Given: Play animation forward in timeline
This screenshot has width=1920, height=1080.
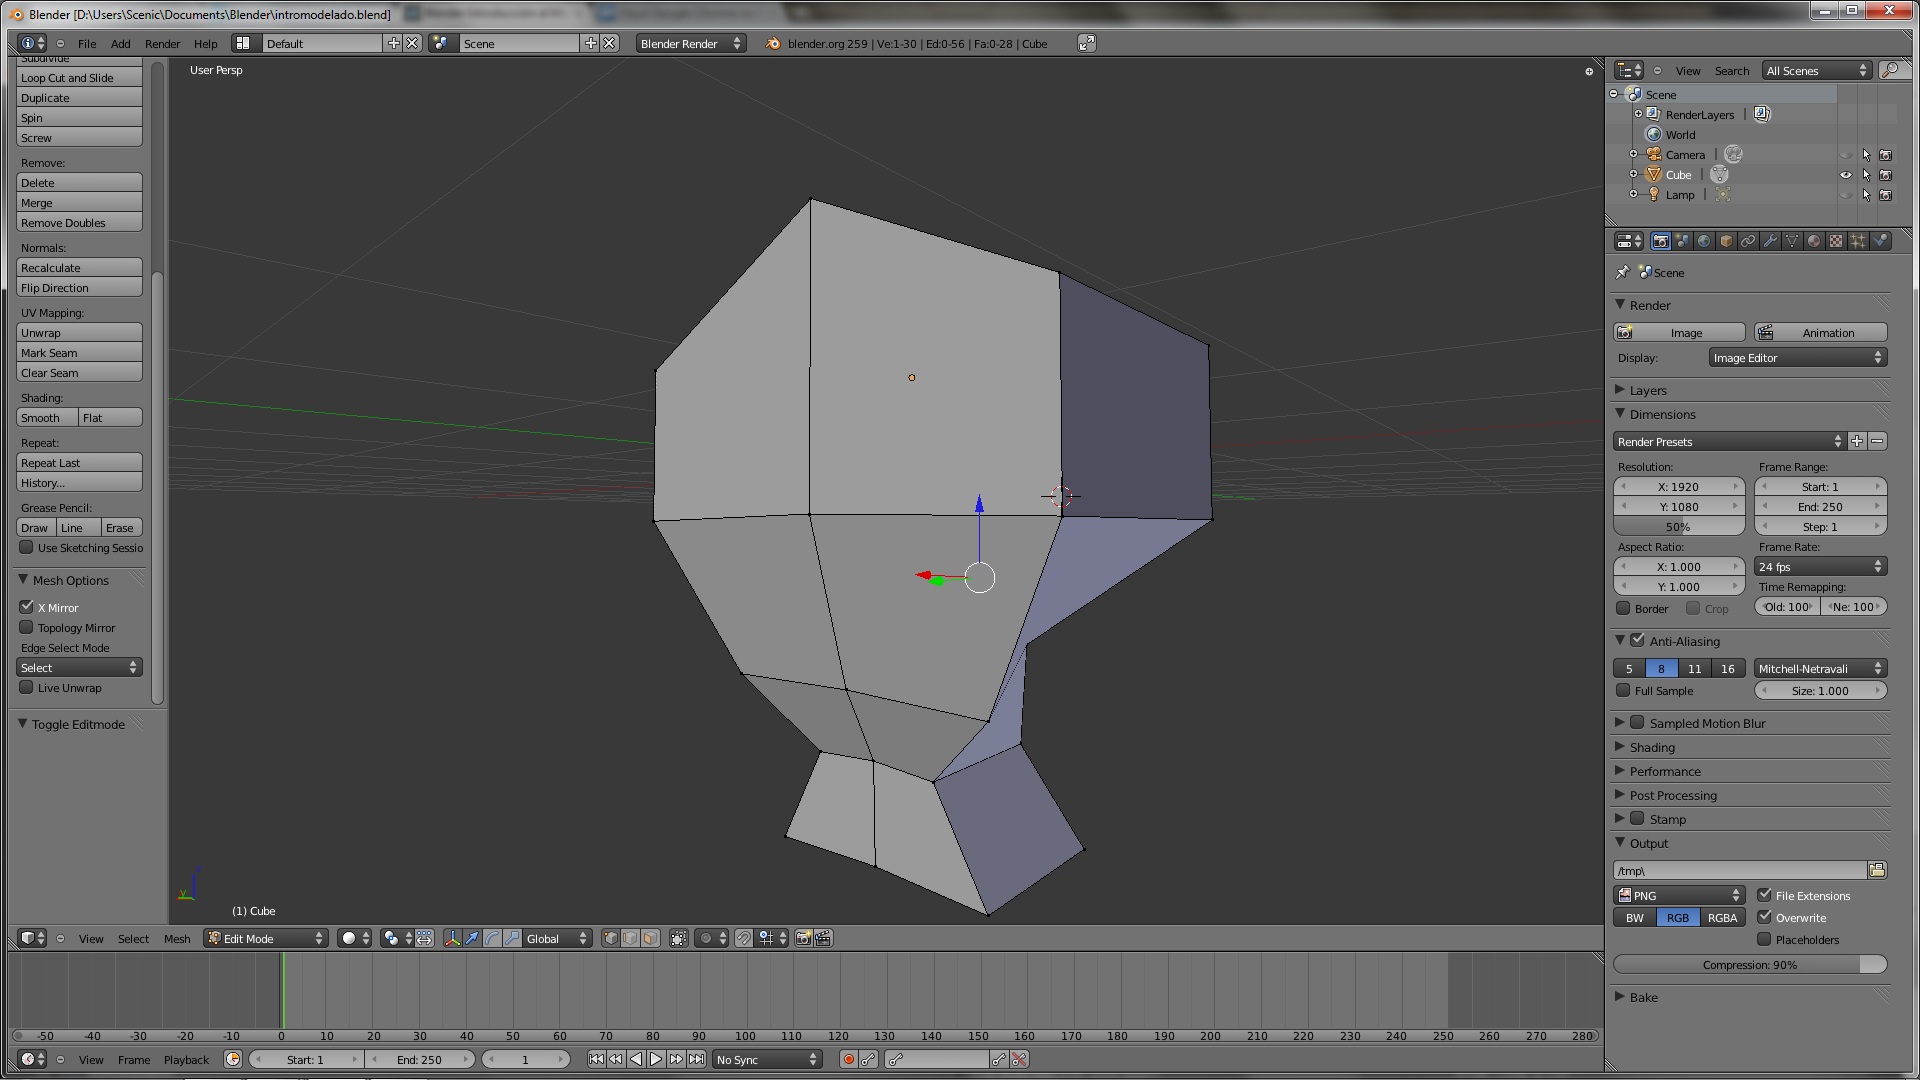Looking at the screenshot, I should (x=656, y=1060).
